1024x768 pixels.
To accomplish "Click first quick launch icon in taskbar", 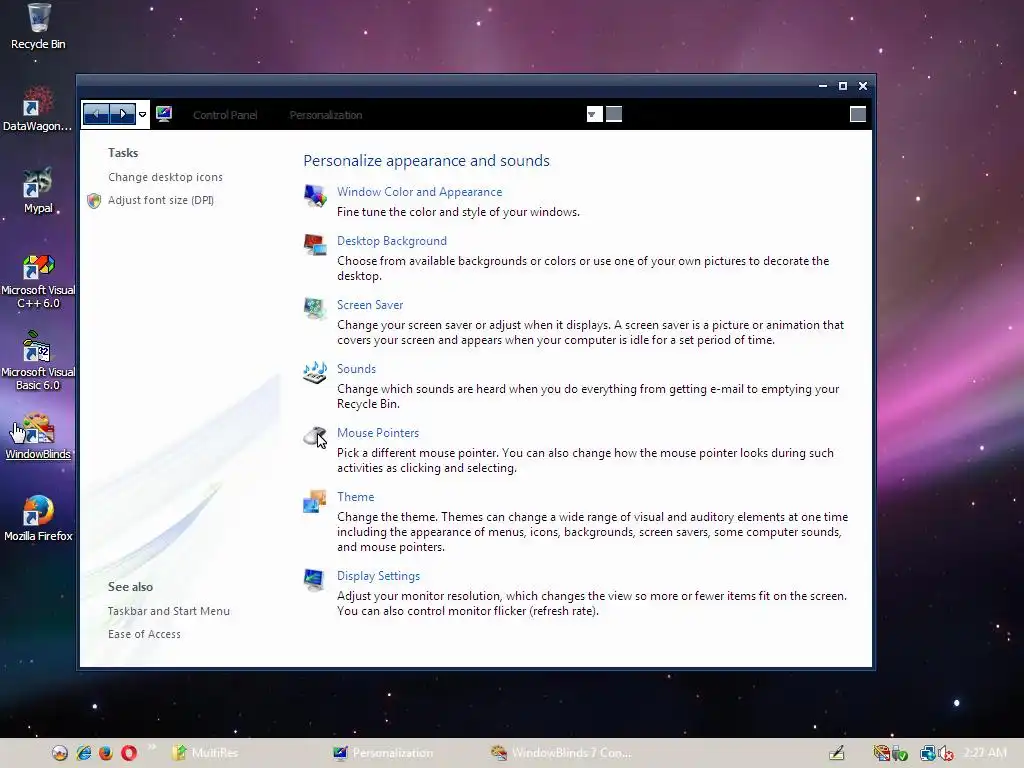I will [59, 753].
